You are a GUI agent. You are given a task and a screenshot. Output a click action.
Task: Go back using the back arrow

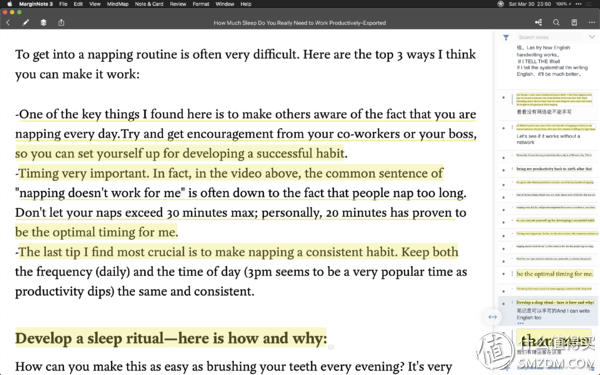[8, 23]
